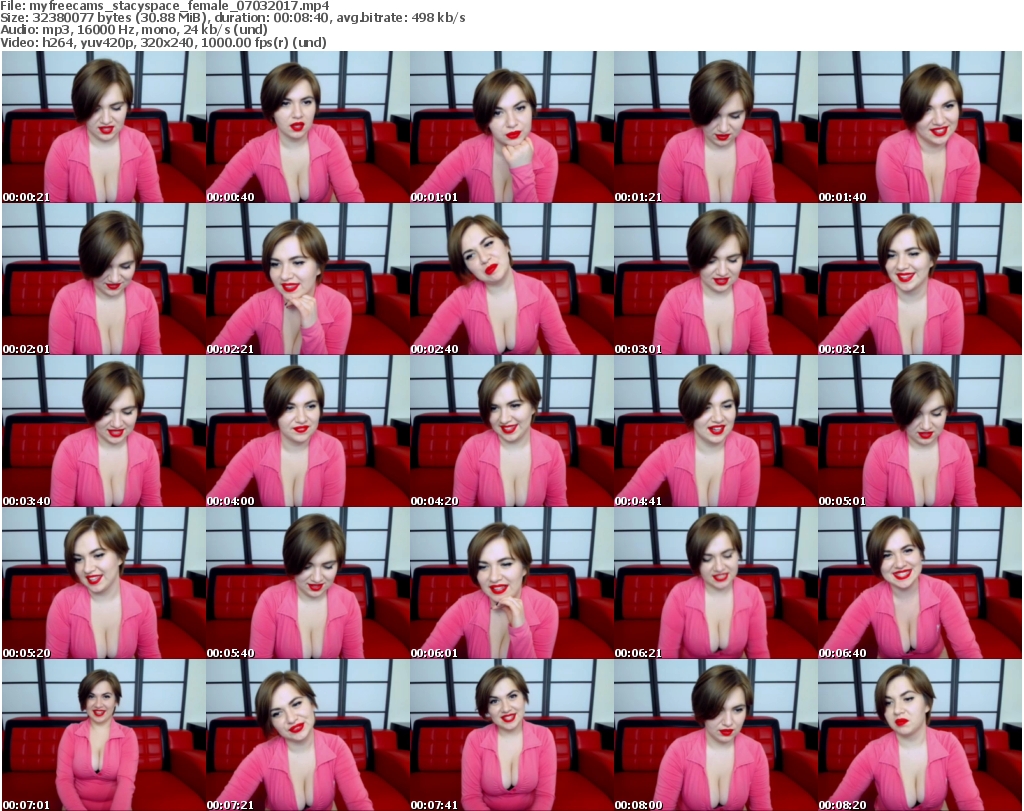
Task: Open the frame at 00:02:40
Action: coord(511,279)
